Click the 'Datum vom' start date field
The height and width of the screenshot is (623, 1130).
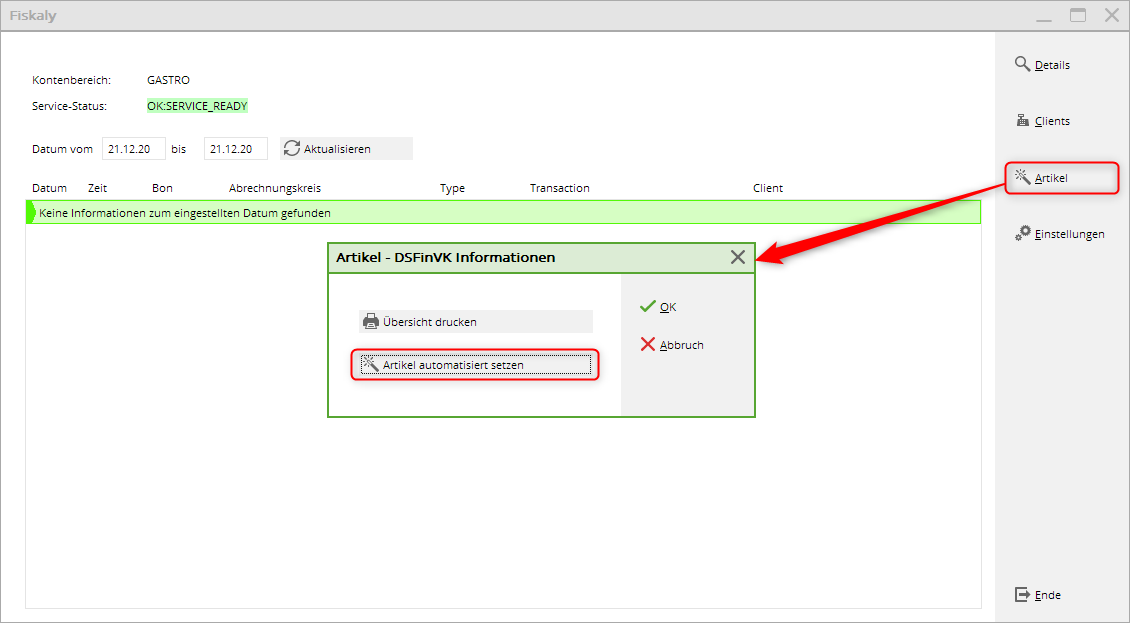(134, 149)
